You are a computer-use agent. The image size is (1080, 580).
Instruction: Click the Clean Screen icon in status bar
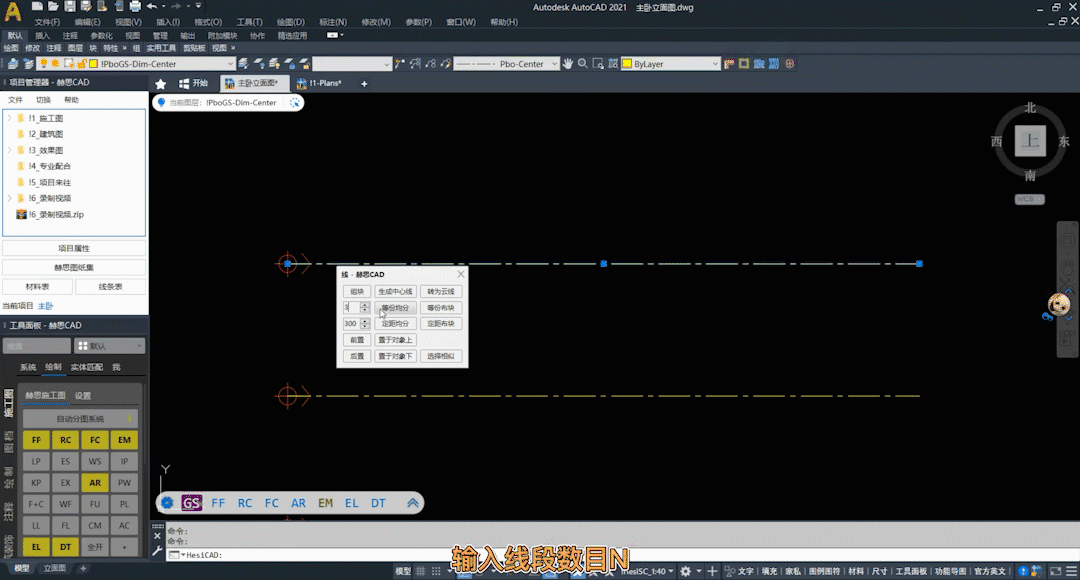click(x=1056, y=571)
